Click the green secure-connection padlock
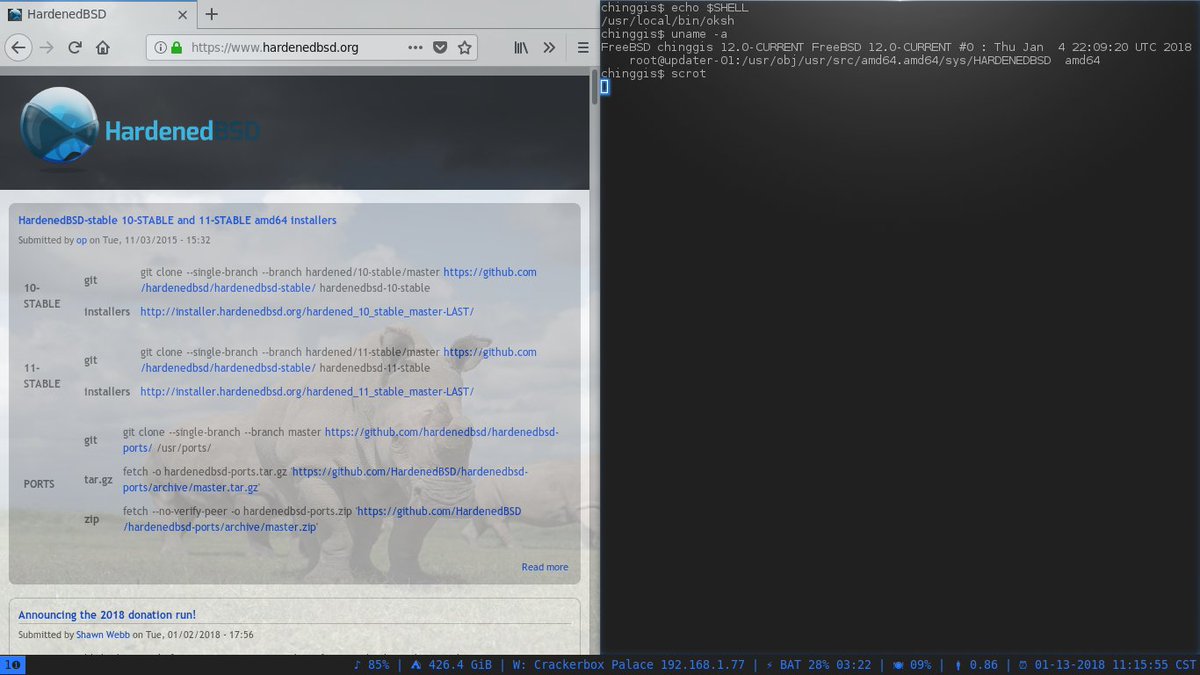The image size is (1200, 675). [x=176, y=47]
